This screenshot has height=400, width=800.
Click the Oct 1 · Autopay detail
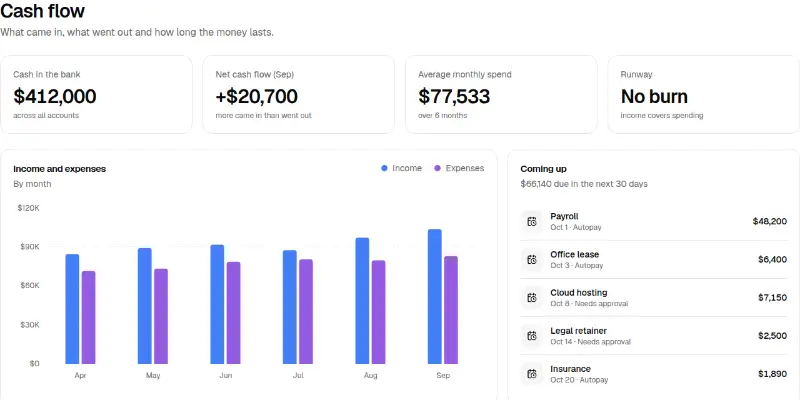click(576, 228)
